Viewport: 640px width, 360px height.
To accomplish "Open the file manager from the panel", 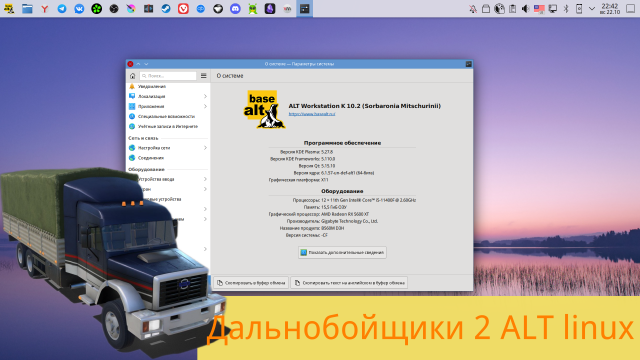I will (x=27, y=9).
